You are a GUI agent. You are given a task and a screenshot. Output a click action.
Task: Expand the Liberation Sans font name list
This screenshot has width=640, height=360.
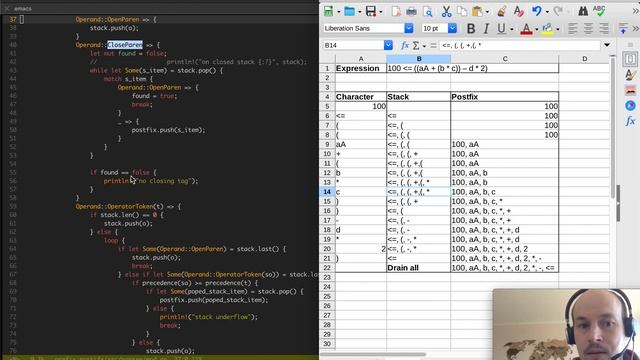click(409, 28)
